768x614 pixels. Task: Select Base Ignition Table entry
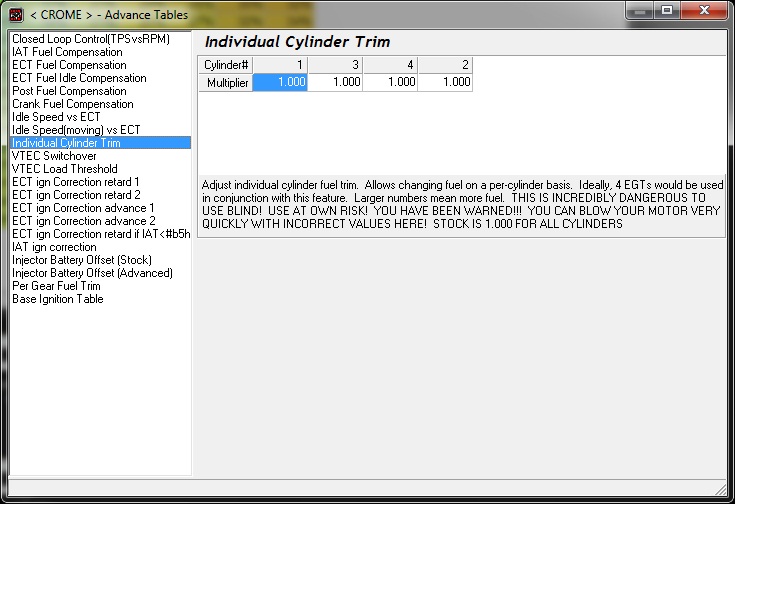point(58,299)
